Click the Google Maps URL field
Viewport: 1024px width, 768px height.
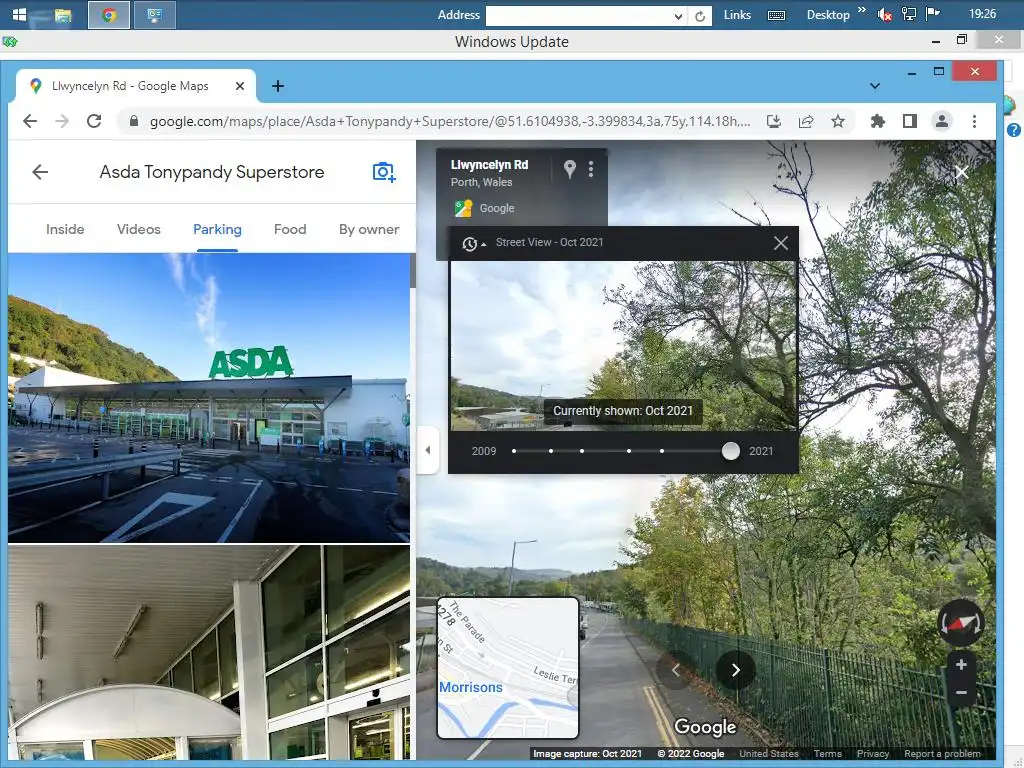click(x=449, y=121)
